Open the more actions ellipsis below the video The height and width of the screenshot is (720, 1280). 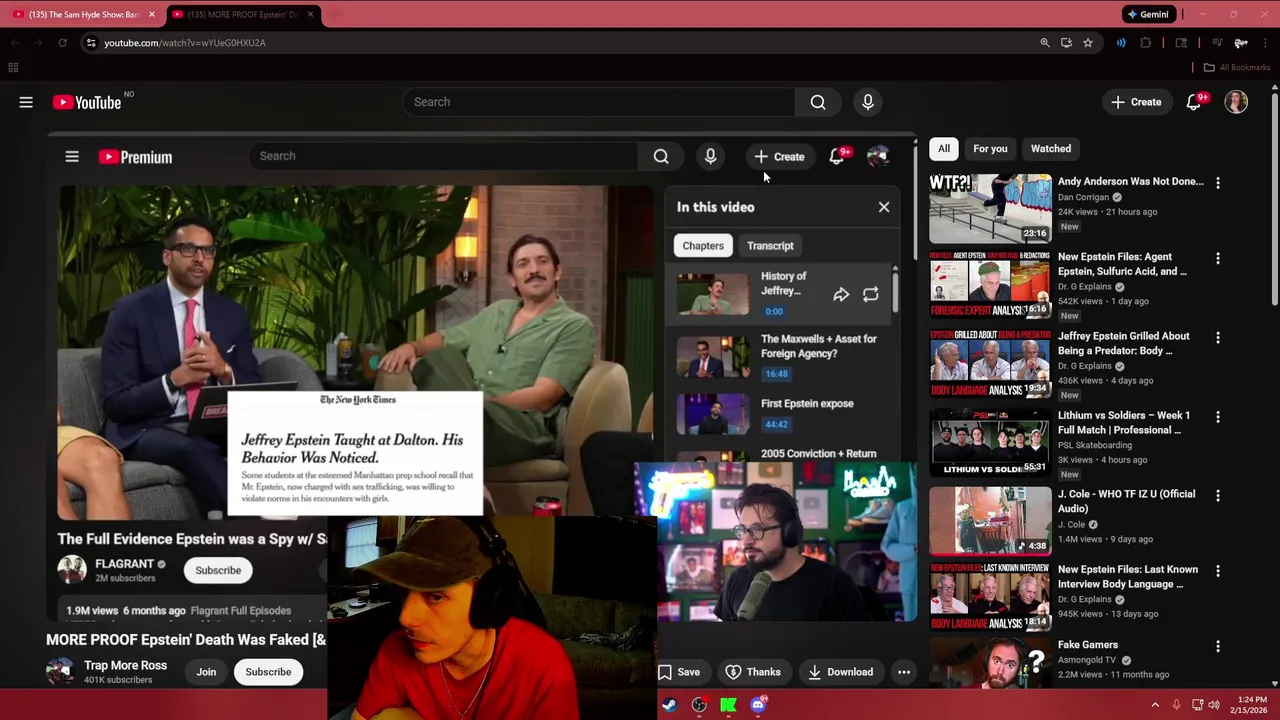tap(904, 672)
